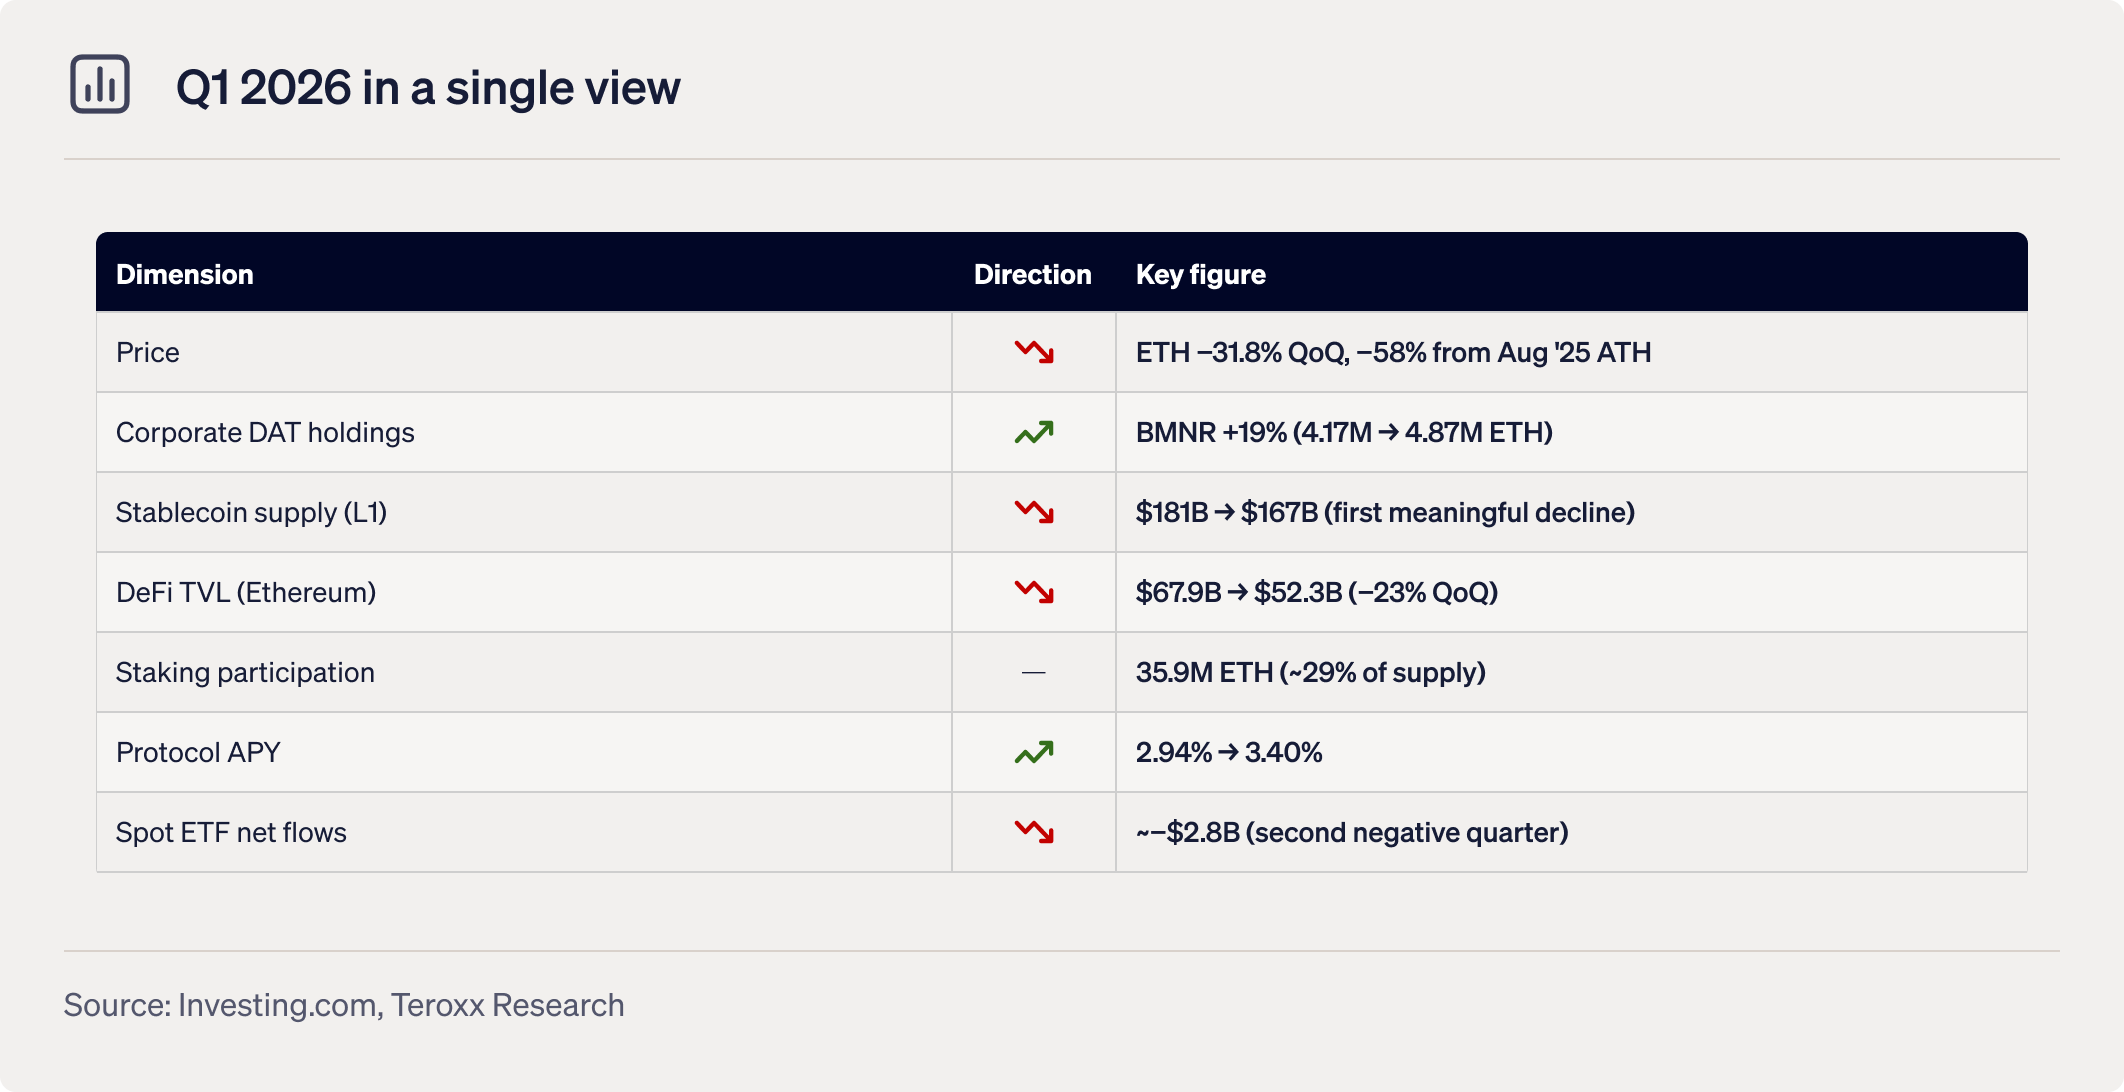Click the flat dash icon for Staking participation
This screenshot has width=2124, height=1092.
pos(1034,673)
